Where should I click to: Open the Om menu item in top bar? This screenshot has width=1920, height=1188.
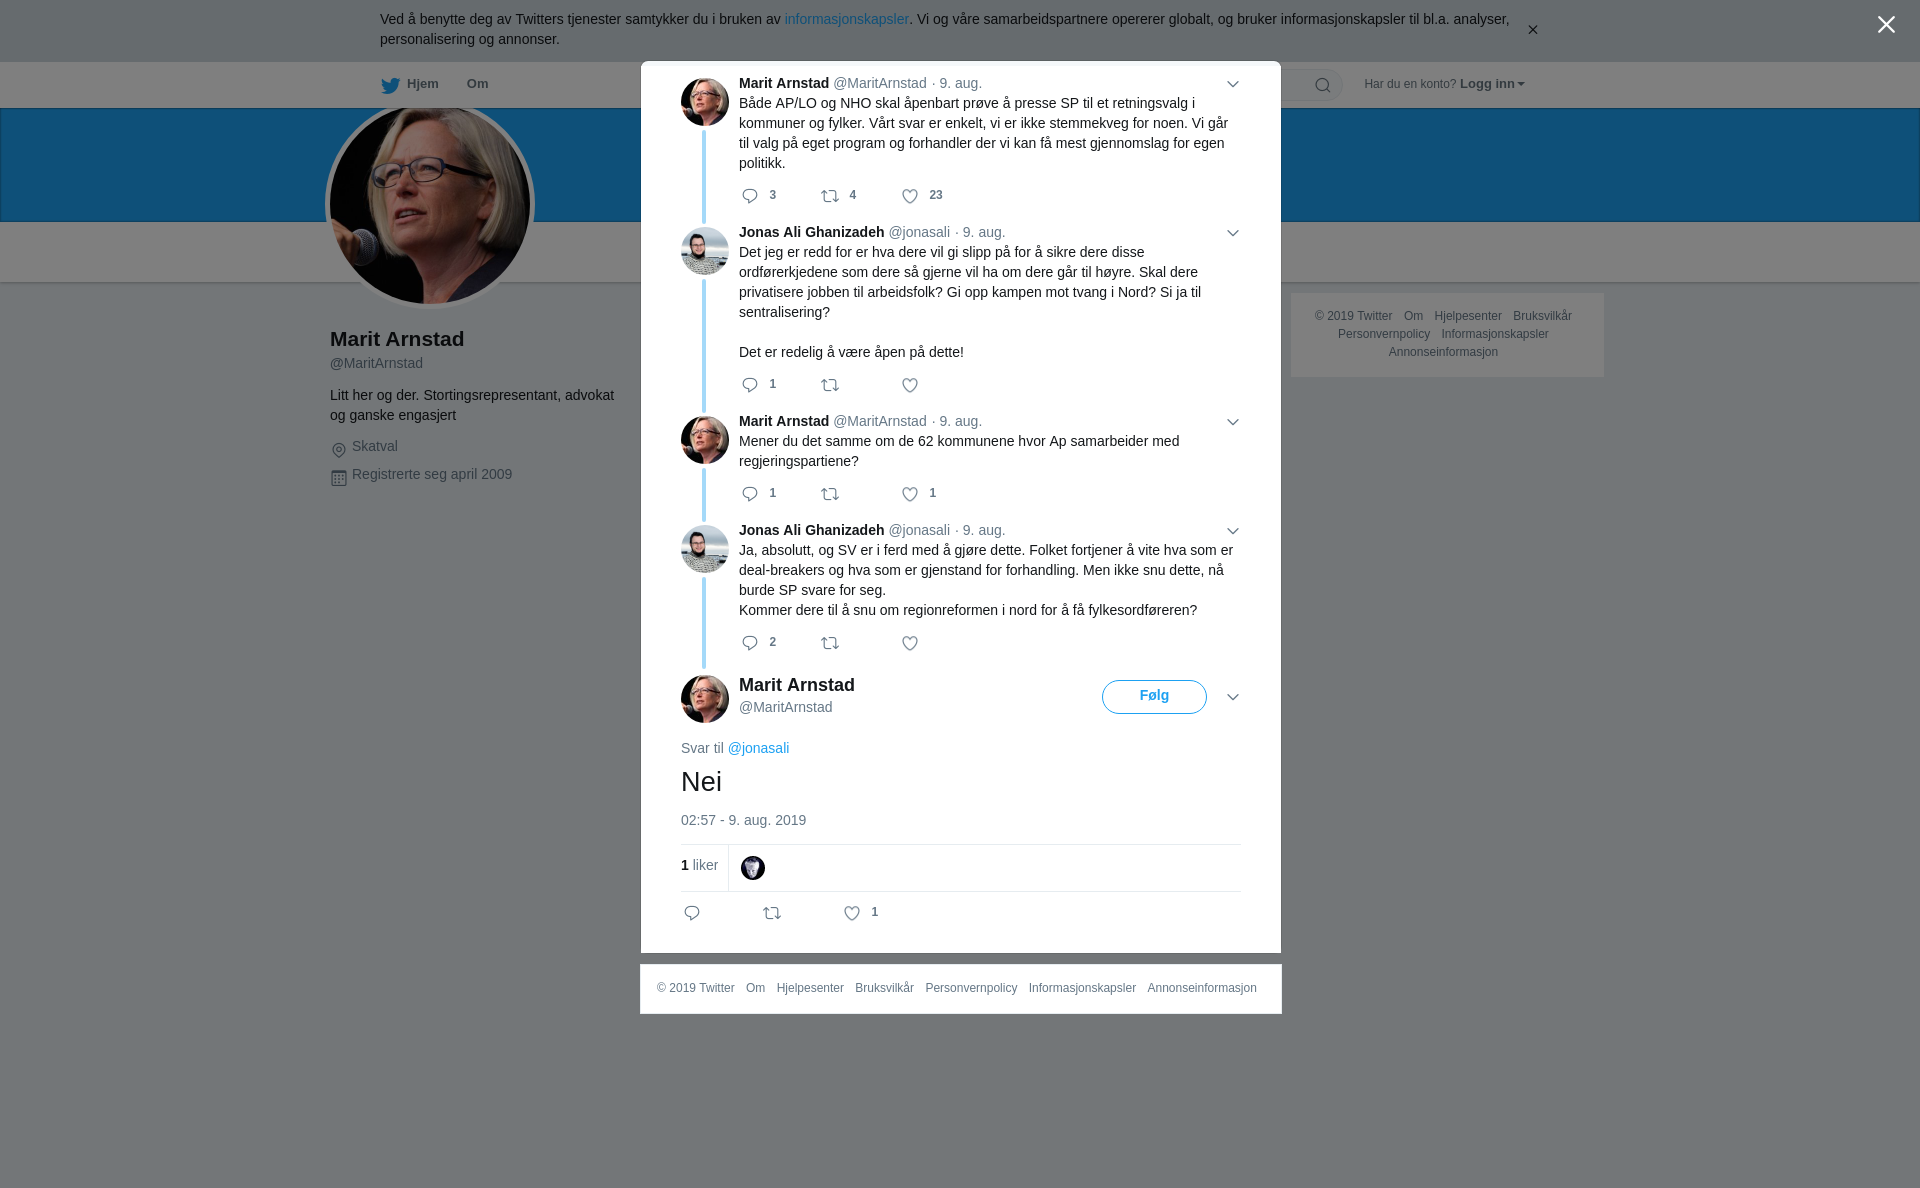pos(477,84)
